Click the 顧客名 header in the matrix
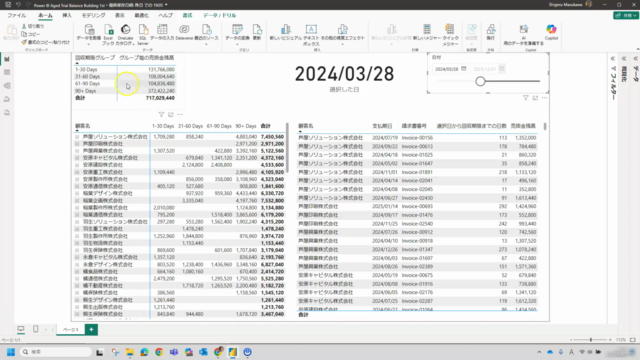640x360 pixels. point(83,126)
